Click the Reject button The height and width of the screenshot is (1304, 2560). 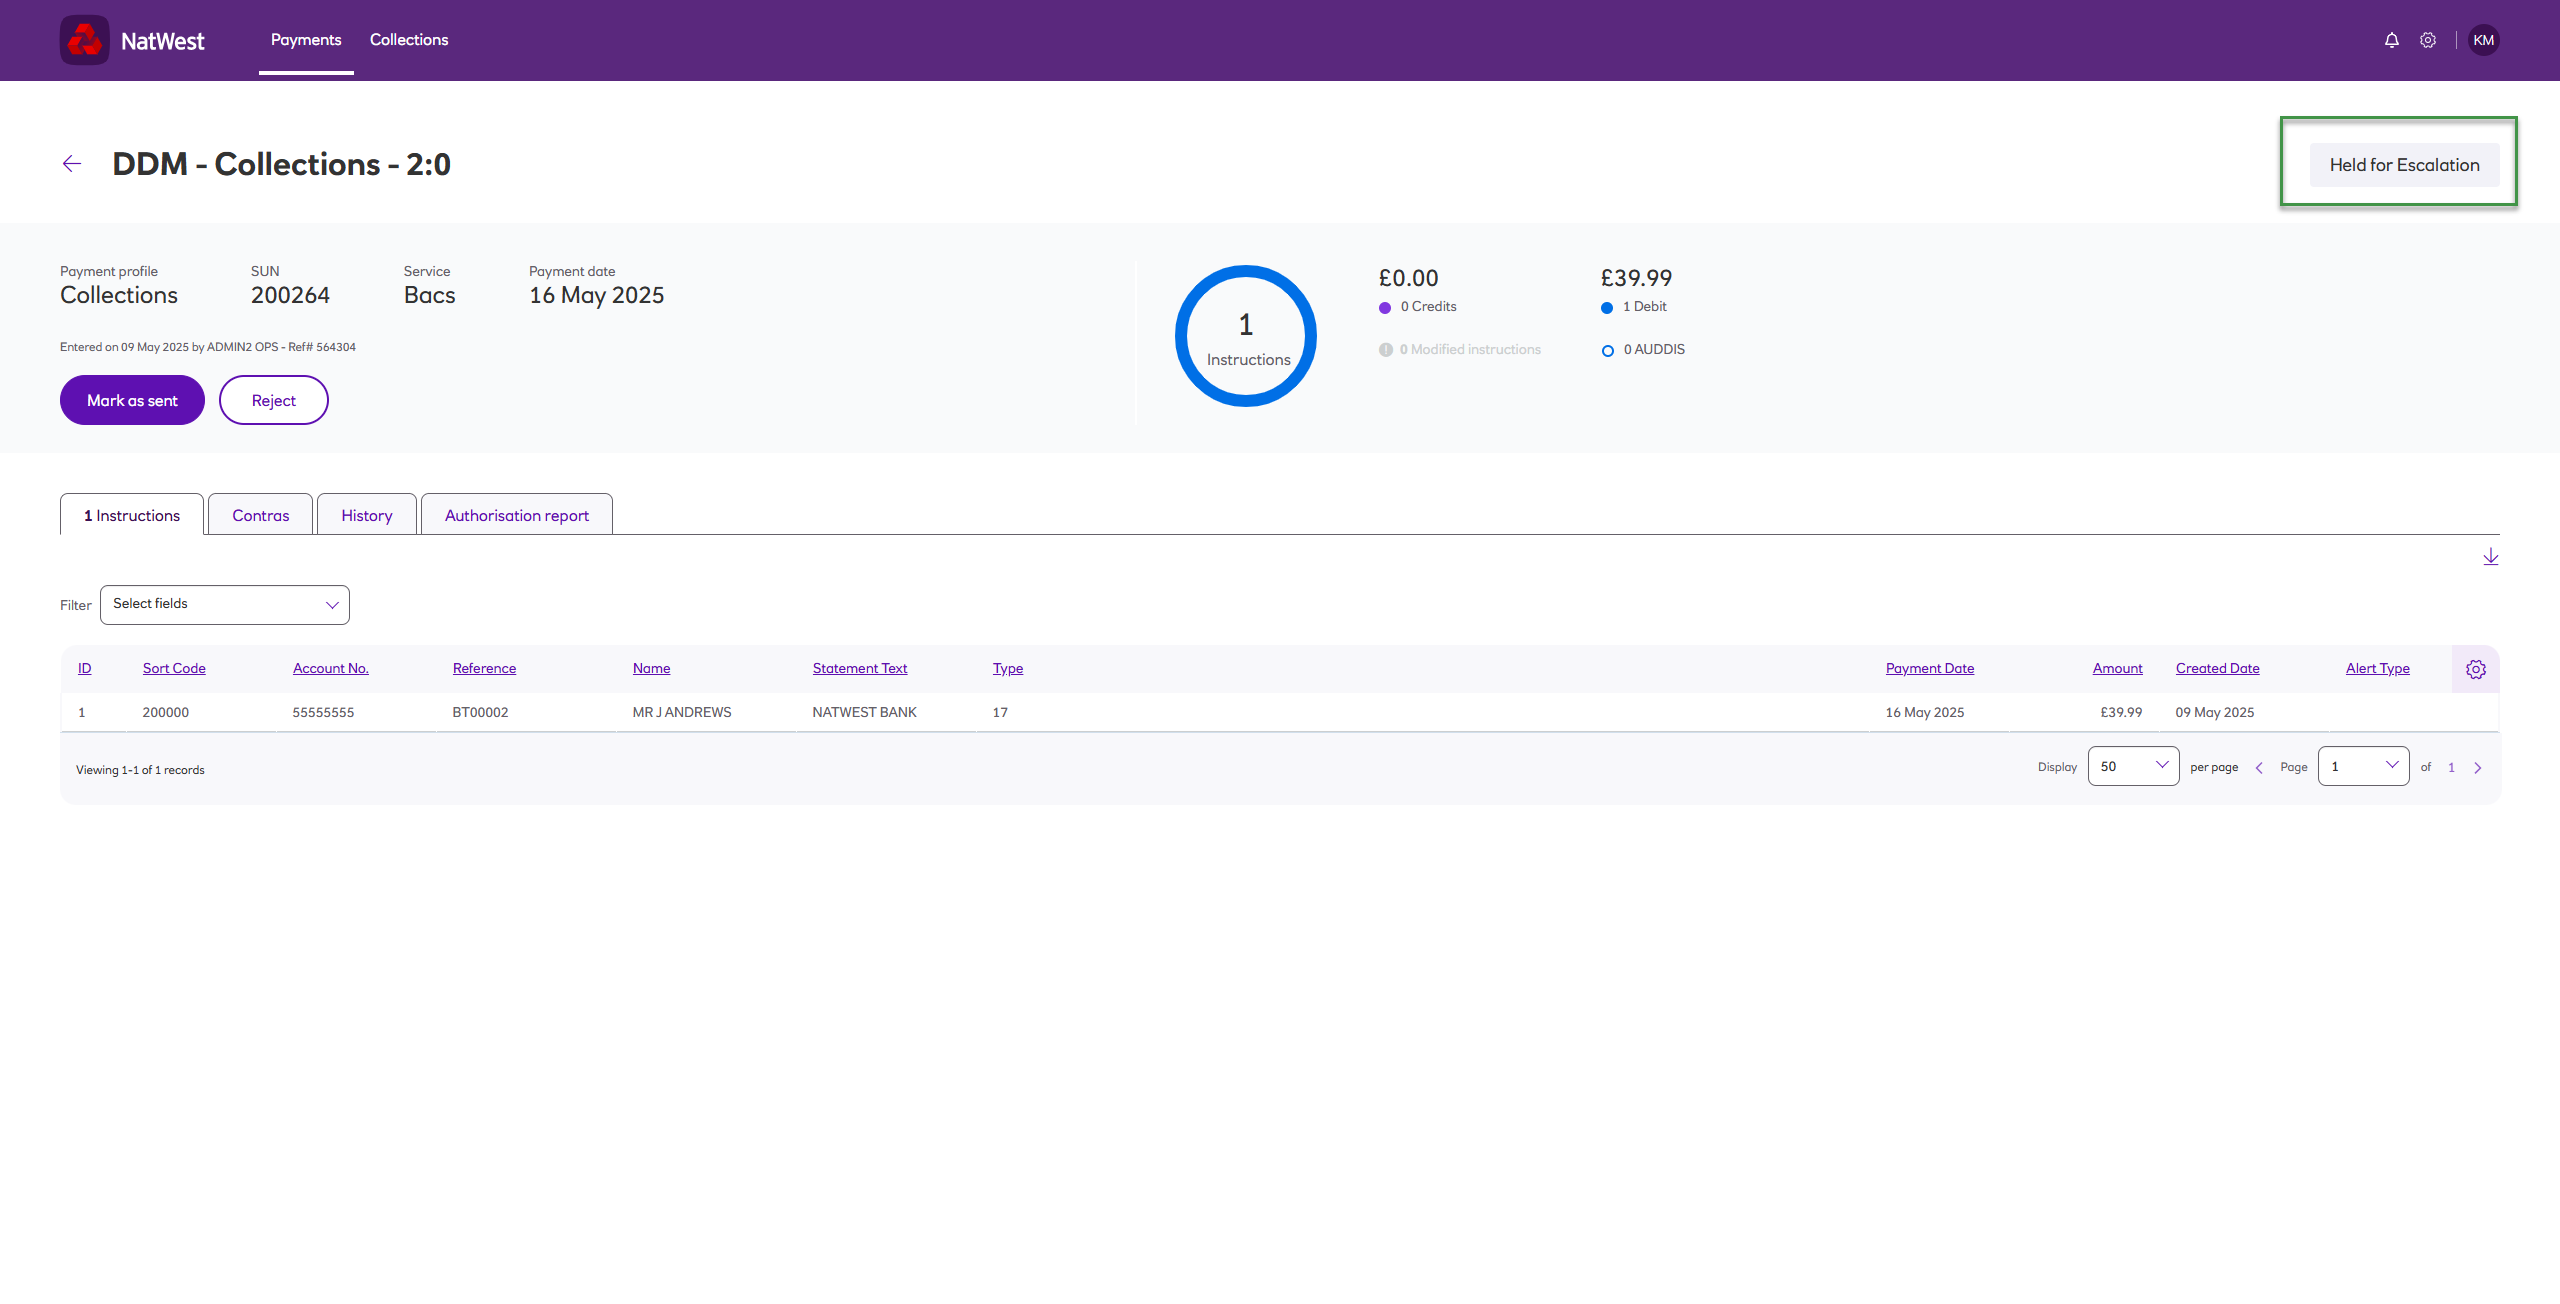pyautogui.click(x=273, y=400)
